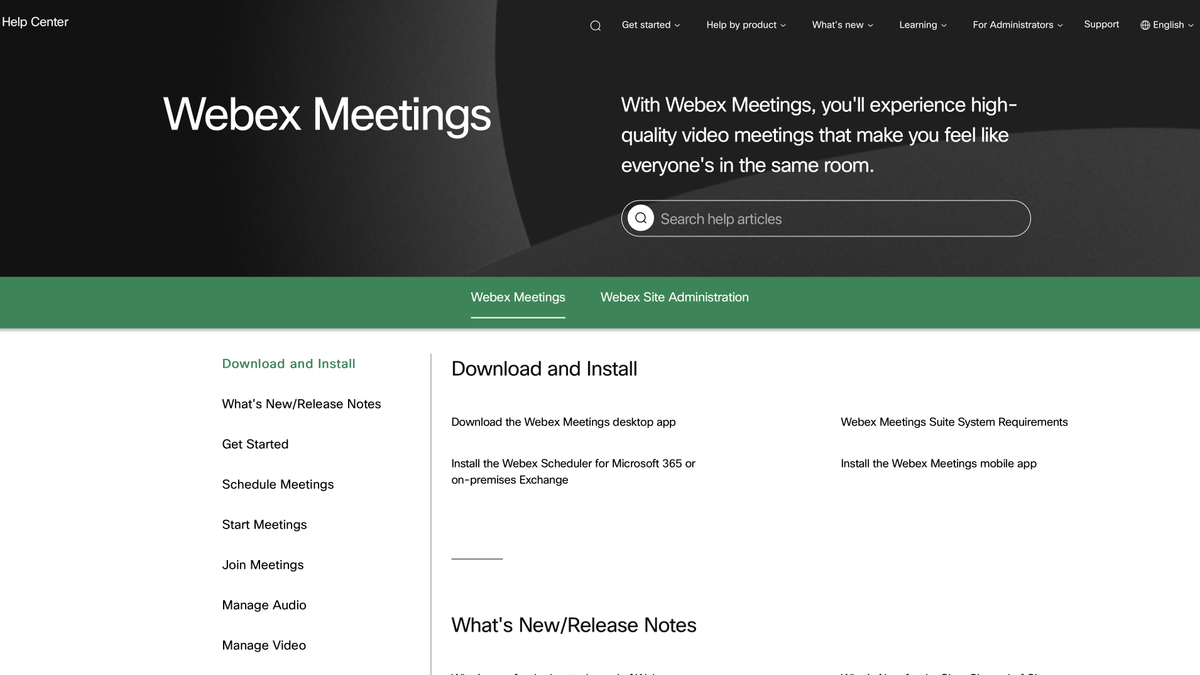This screenshot has height=675, width=1200.
Task: Go to Help Center home
Action: [35, 21]
